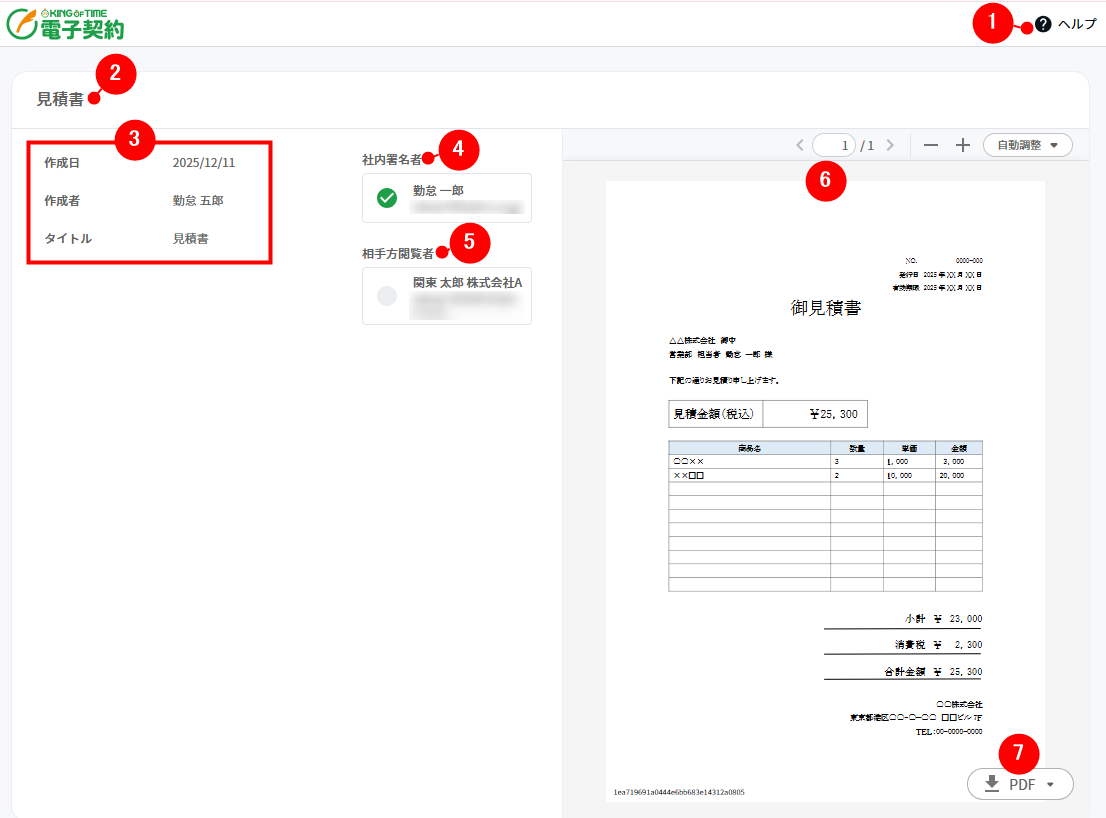Click the green check next to 勤怠 一郎
1106x818 pixels.
pyautogui.click(x=387, y=198)
